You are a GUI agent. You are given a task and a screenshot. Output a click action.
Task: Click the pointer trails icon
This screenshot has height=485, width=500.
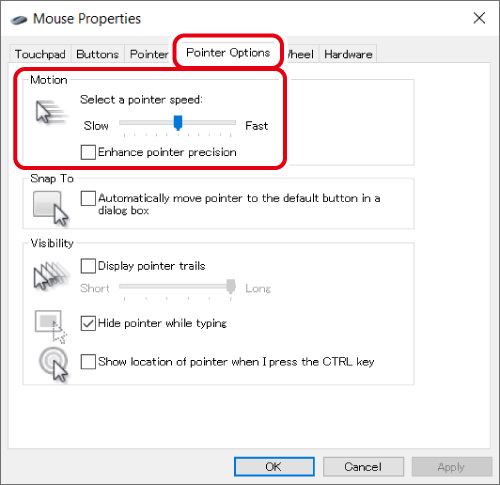point(51,275)
